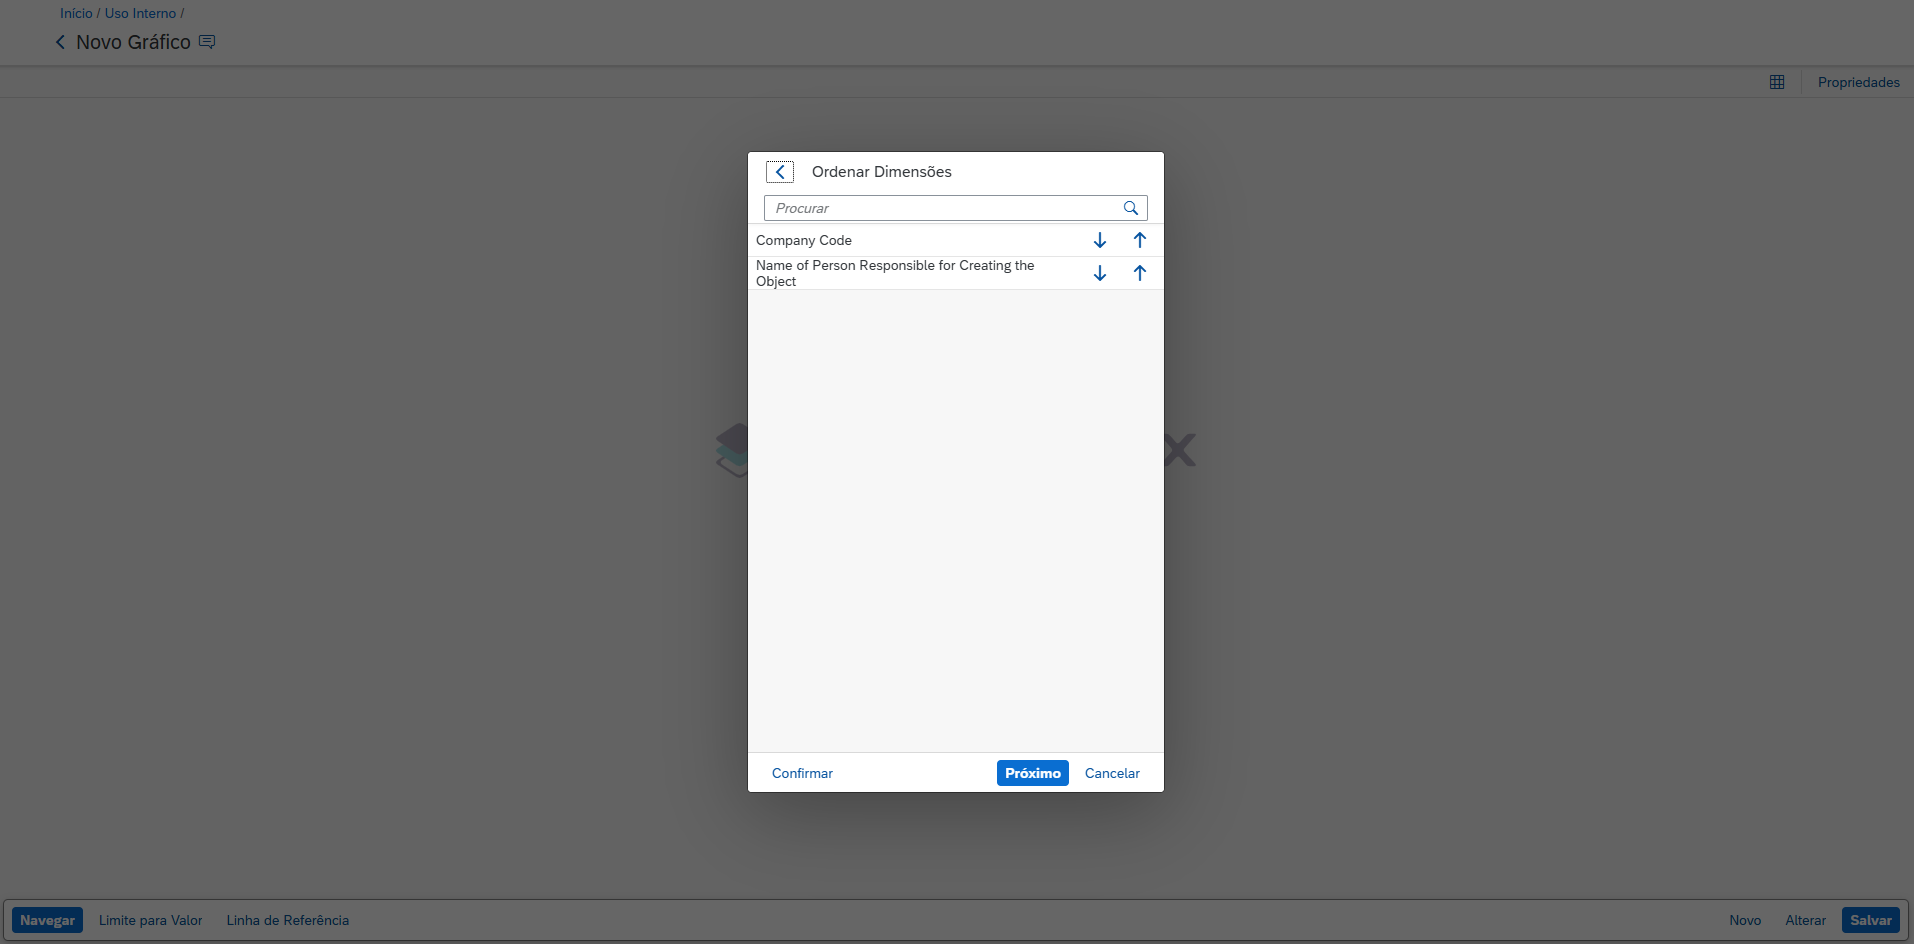
Task: Click the Próximo button
Action: coord(1032,773)
